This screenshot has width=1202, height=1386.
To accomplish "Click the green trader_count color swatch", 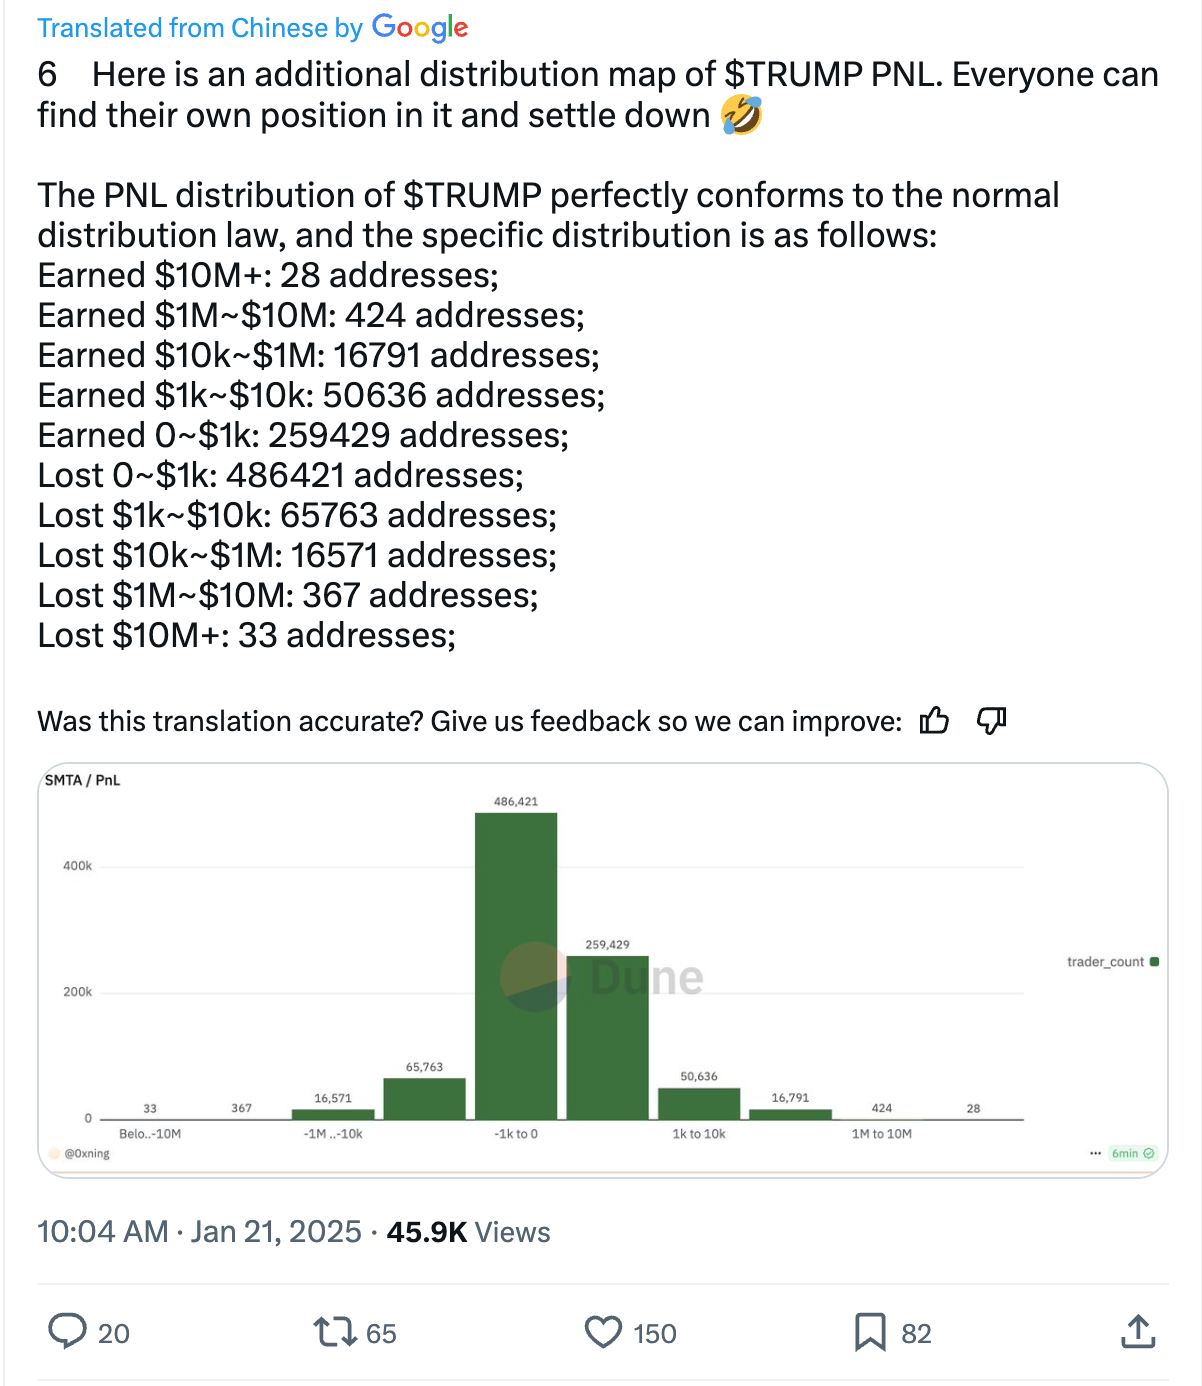I will point(1154,962).
